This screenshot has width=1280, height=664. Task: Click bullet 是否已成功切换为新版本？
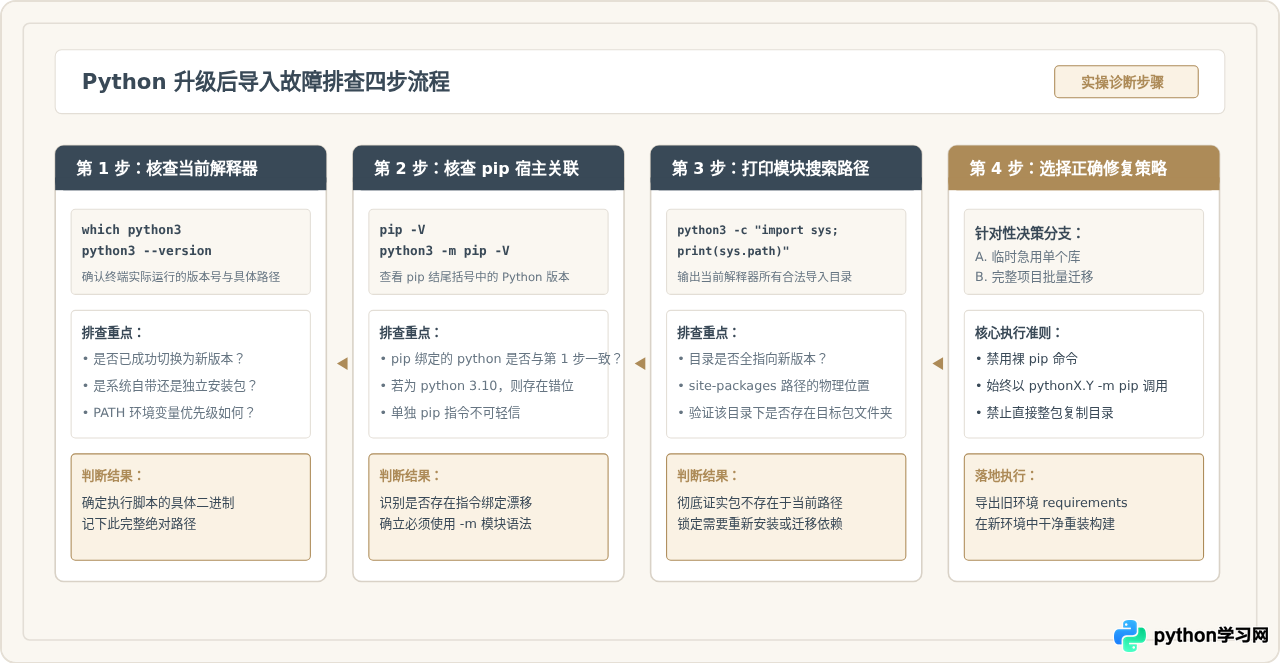[163, 359]
